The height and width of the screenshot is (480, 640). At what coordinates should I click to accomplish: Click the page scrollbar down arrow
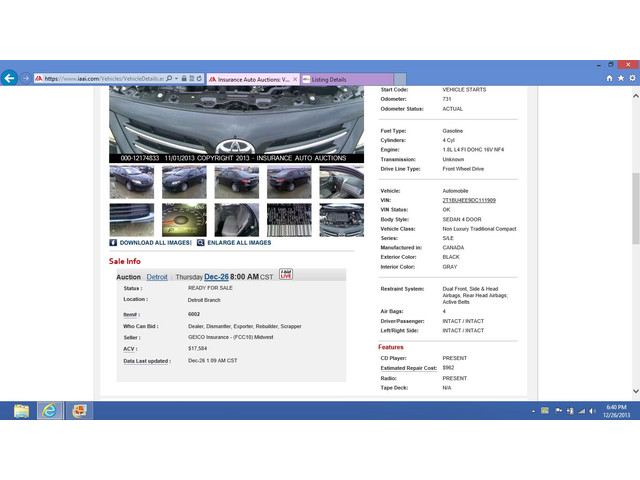click(636, 391)
